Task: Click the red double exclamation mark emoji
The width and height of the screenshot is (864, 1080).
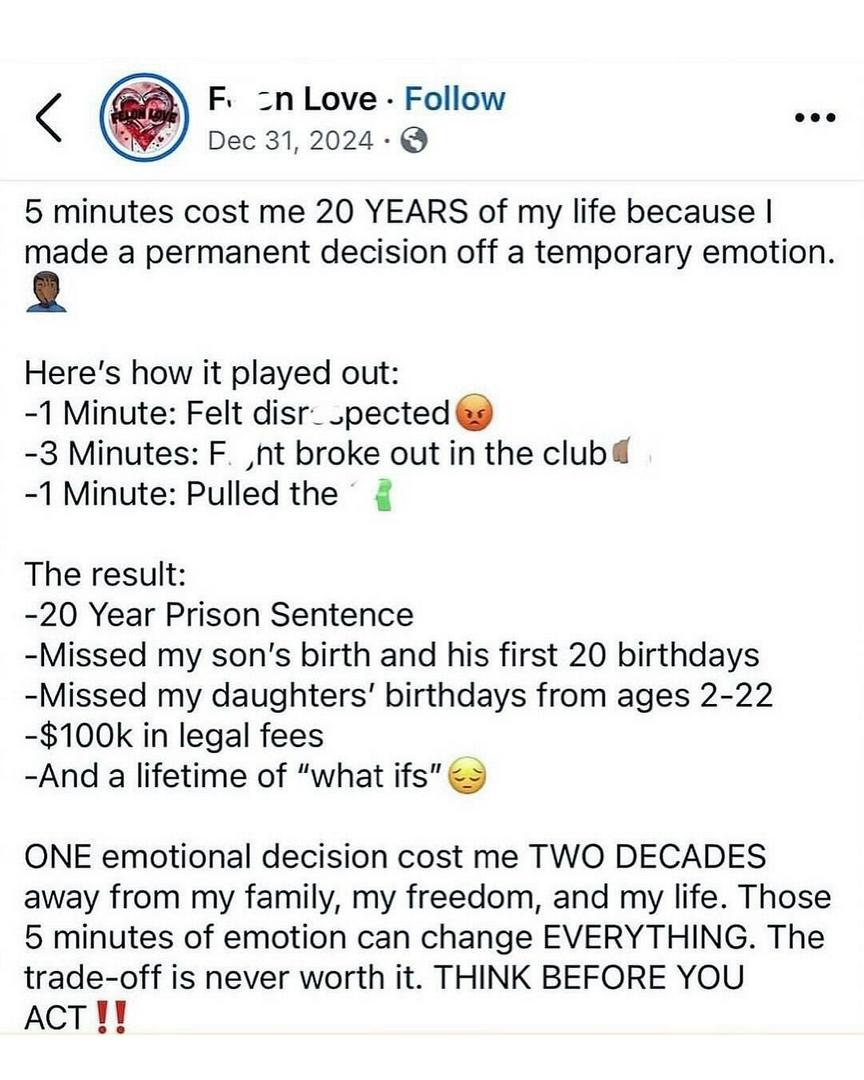Action: [x=112, y=1019]
